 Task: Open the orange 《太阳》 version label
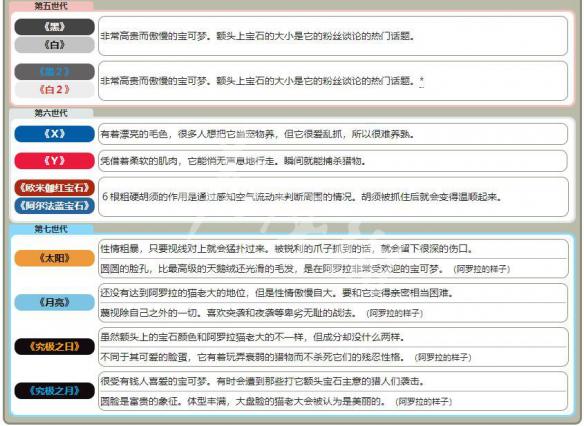[54, 258]
